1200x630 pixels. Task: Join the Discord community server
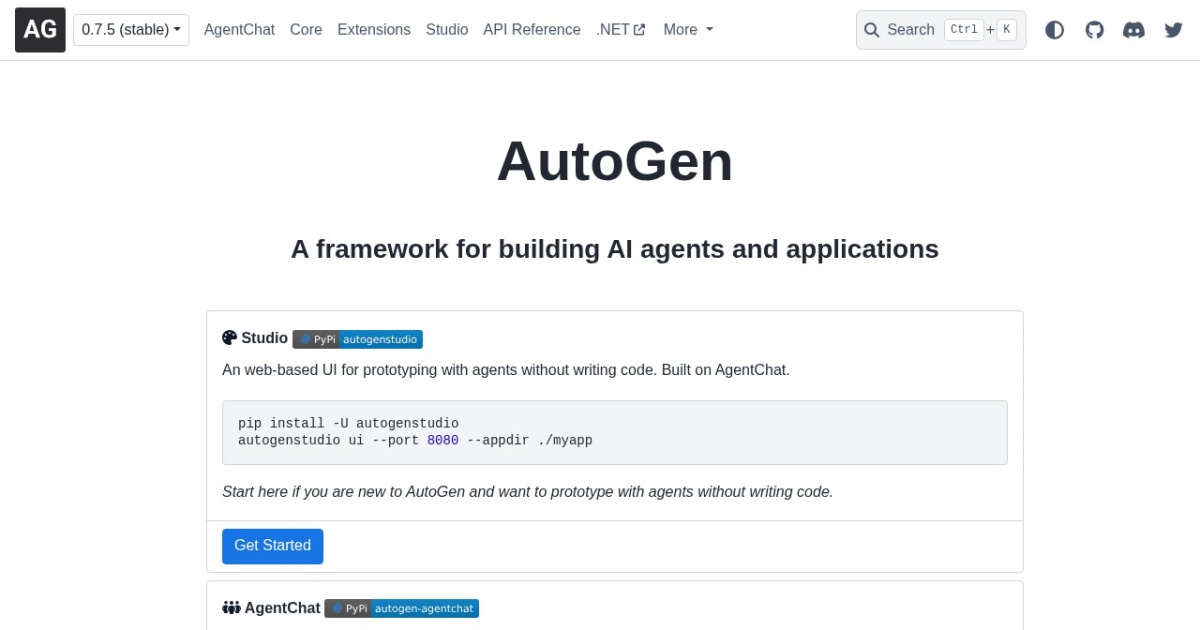tap(1133, 30)
